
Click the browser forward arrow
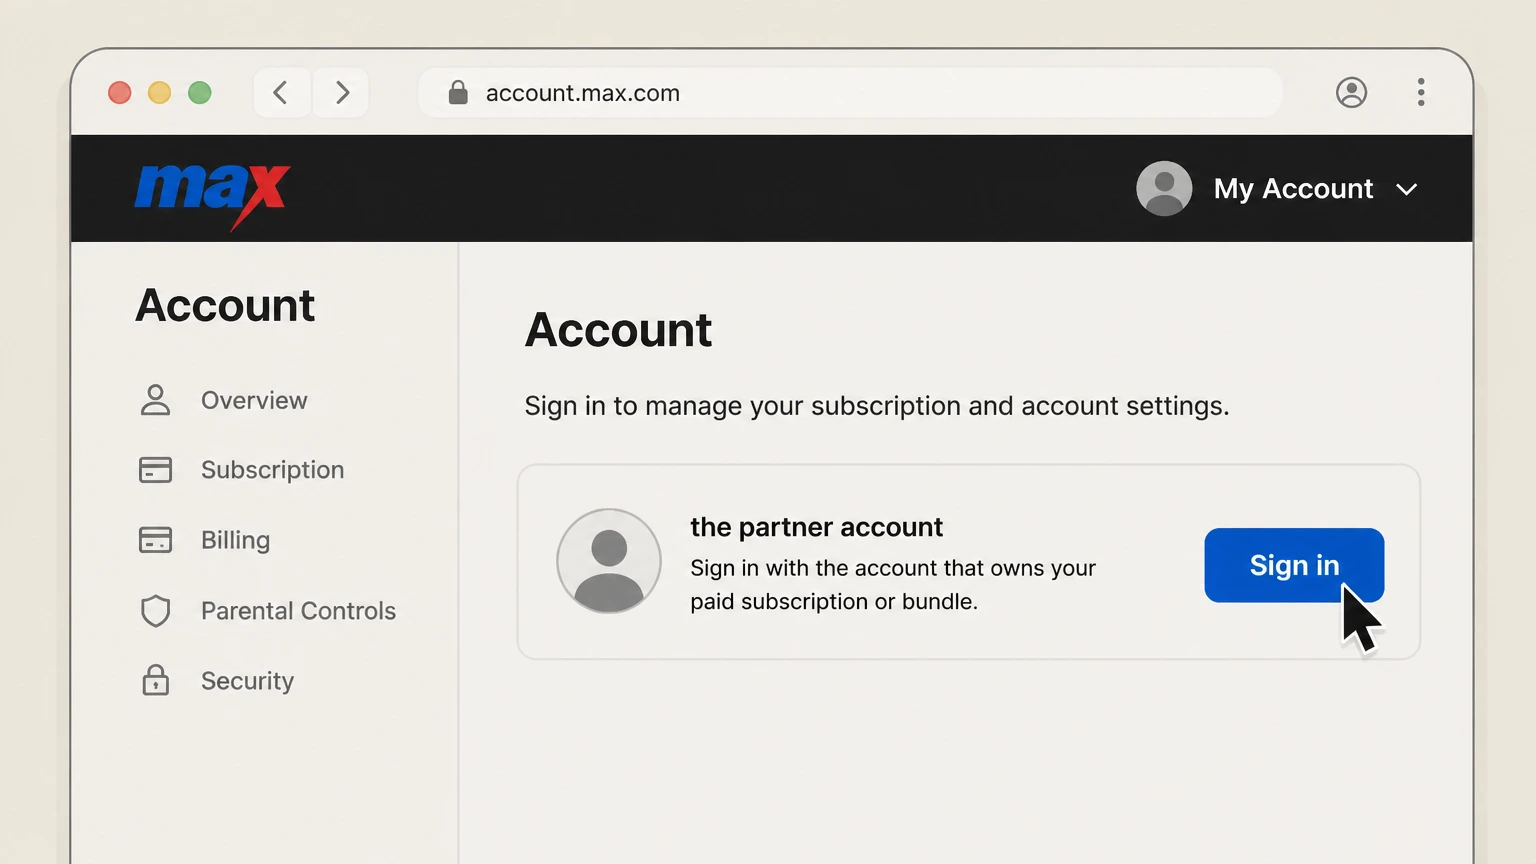click(x=341, y=93)
